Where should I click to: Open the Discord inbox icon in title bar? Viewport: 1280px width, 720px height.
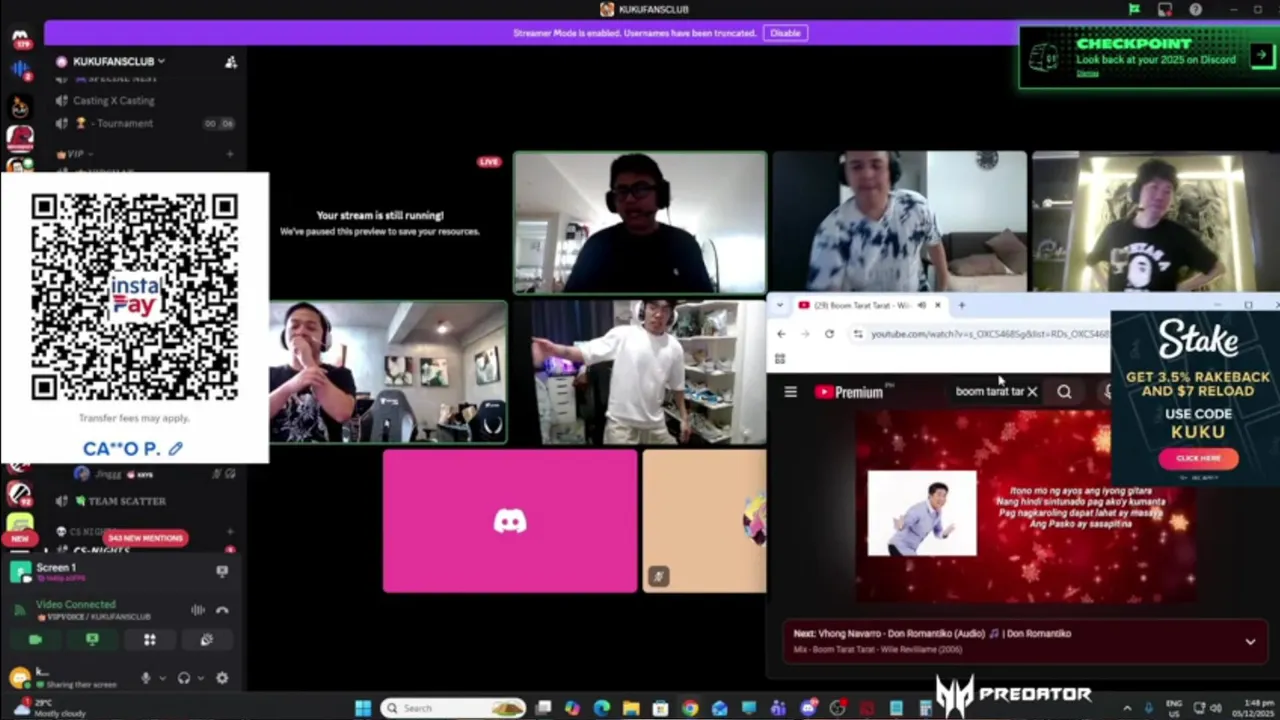(x=1165, y=9)
